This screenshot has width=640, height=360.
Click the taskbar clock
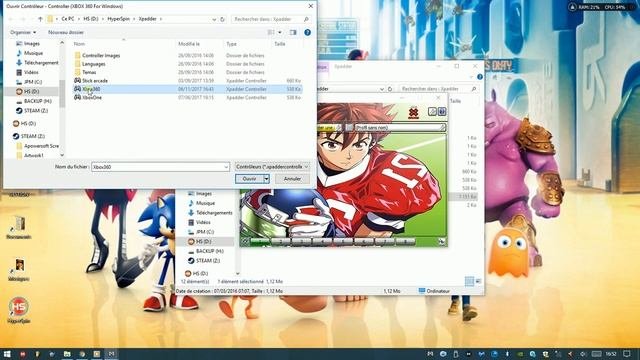(x=611, y=354)
